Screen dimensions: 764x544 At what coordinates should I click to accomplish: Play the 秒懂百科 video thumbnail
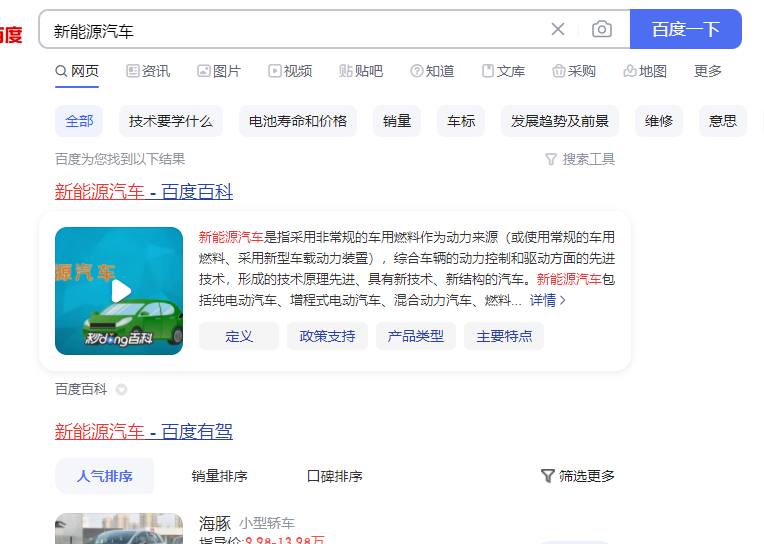[119, 291]
